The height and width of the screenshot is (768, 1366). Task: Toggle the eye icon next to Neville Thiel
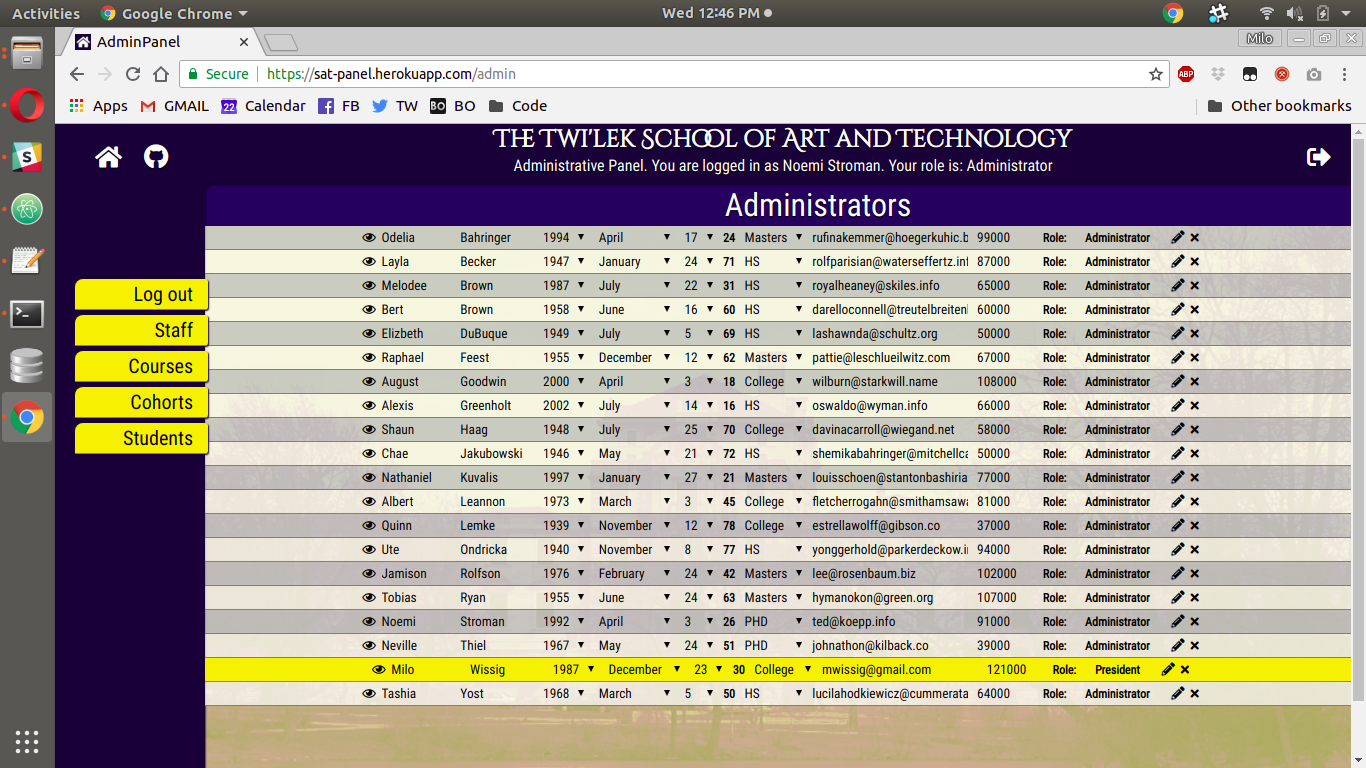369,646
